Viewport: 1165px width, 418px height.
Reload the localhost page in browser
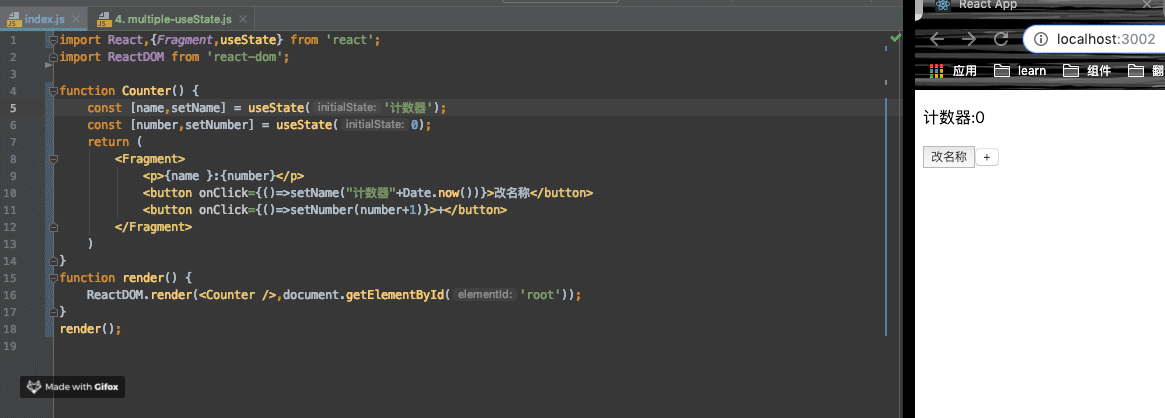pyautogui.click(x=1001, y=39)
